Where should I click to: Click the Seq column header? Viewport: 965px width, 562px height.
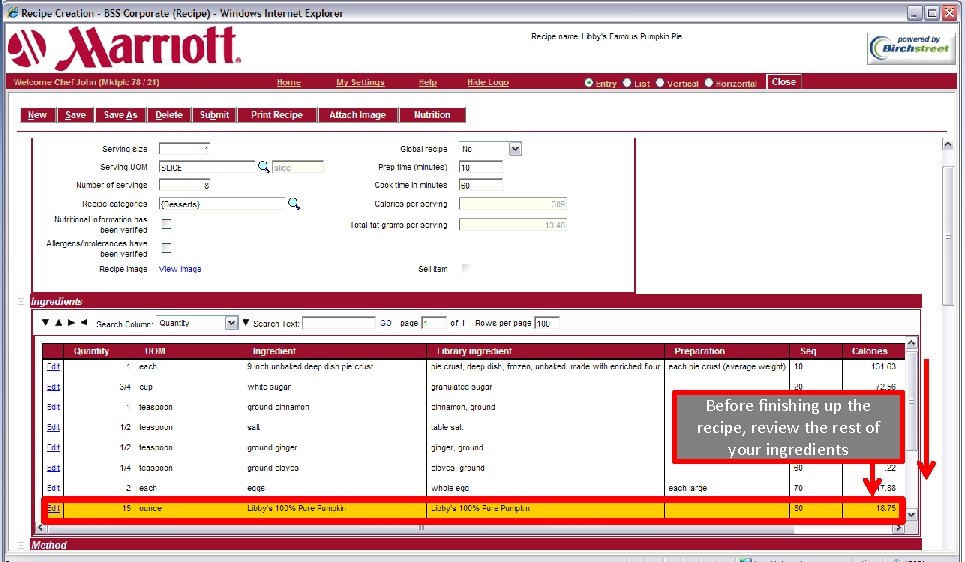coord(808,351)
